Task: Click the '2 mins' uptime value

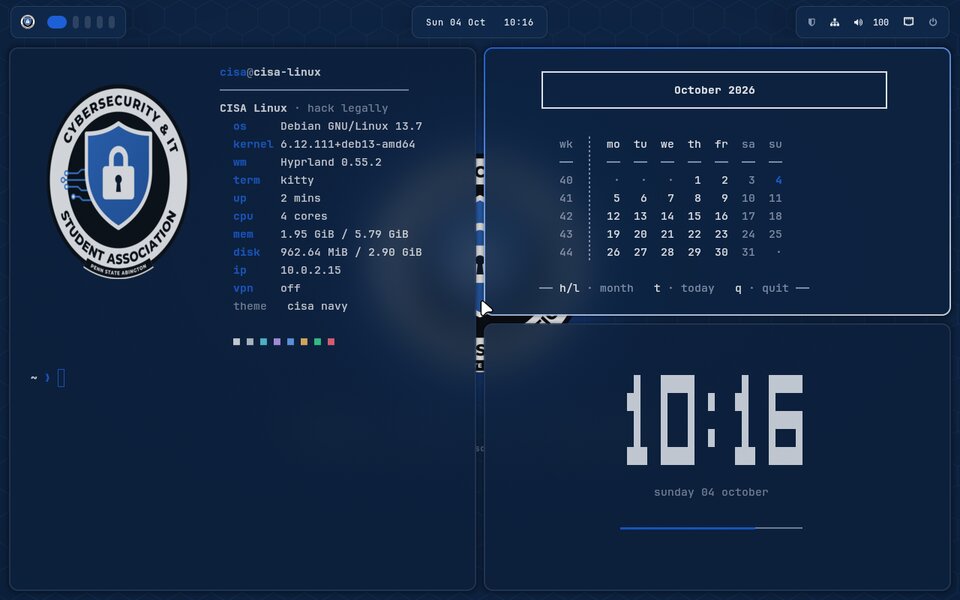Action: click(300, 198)
